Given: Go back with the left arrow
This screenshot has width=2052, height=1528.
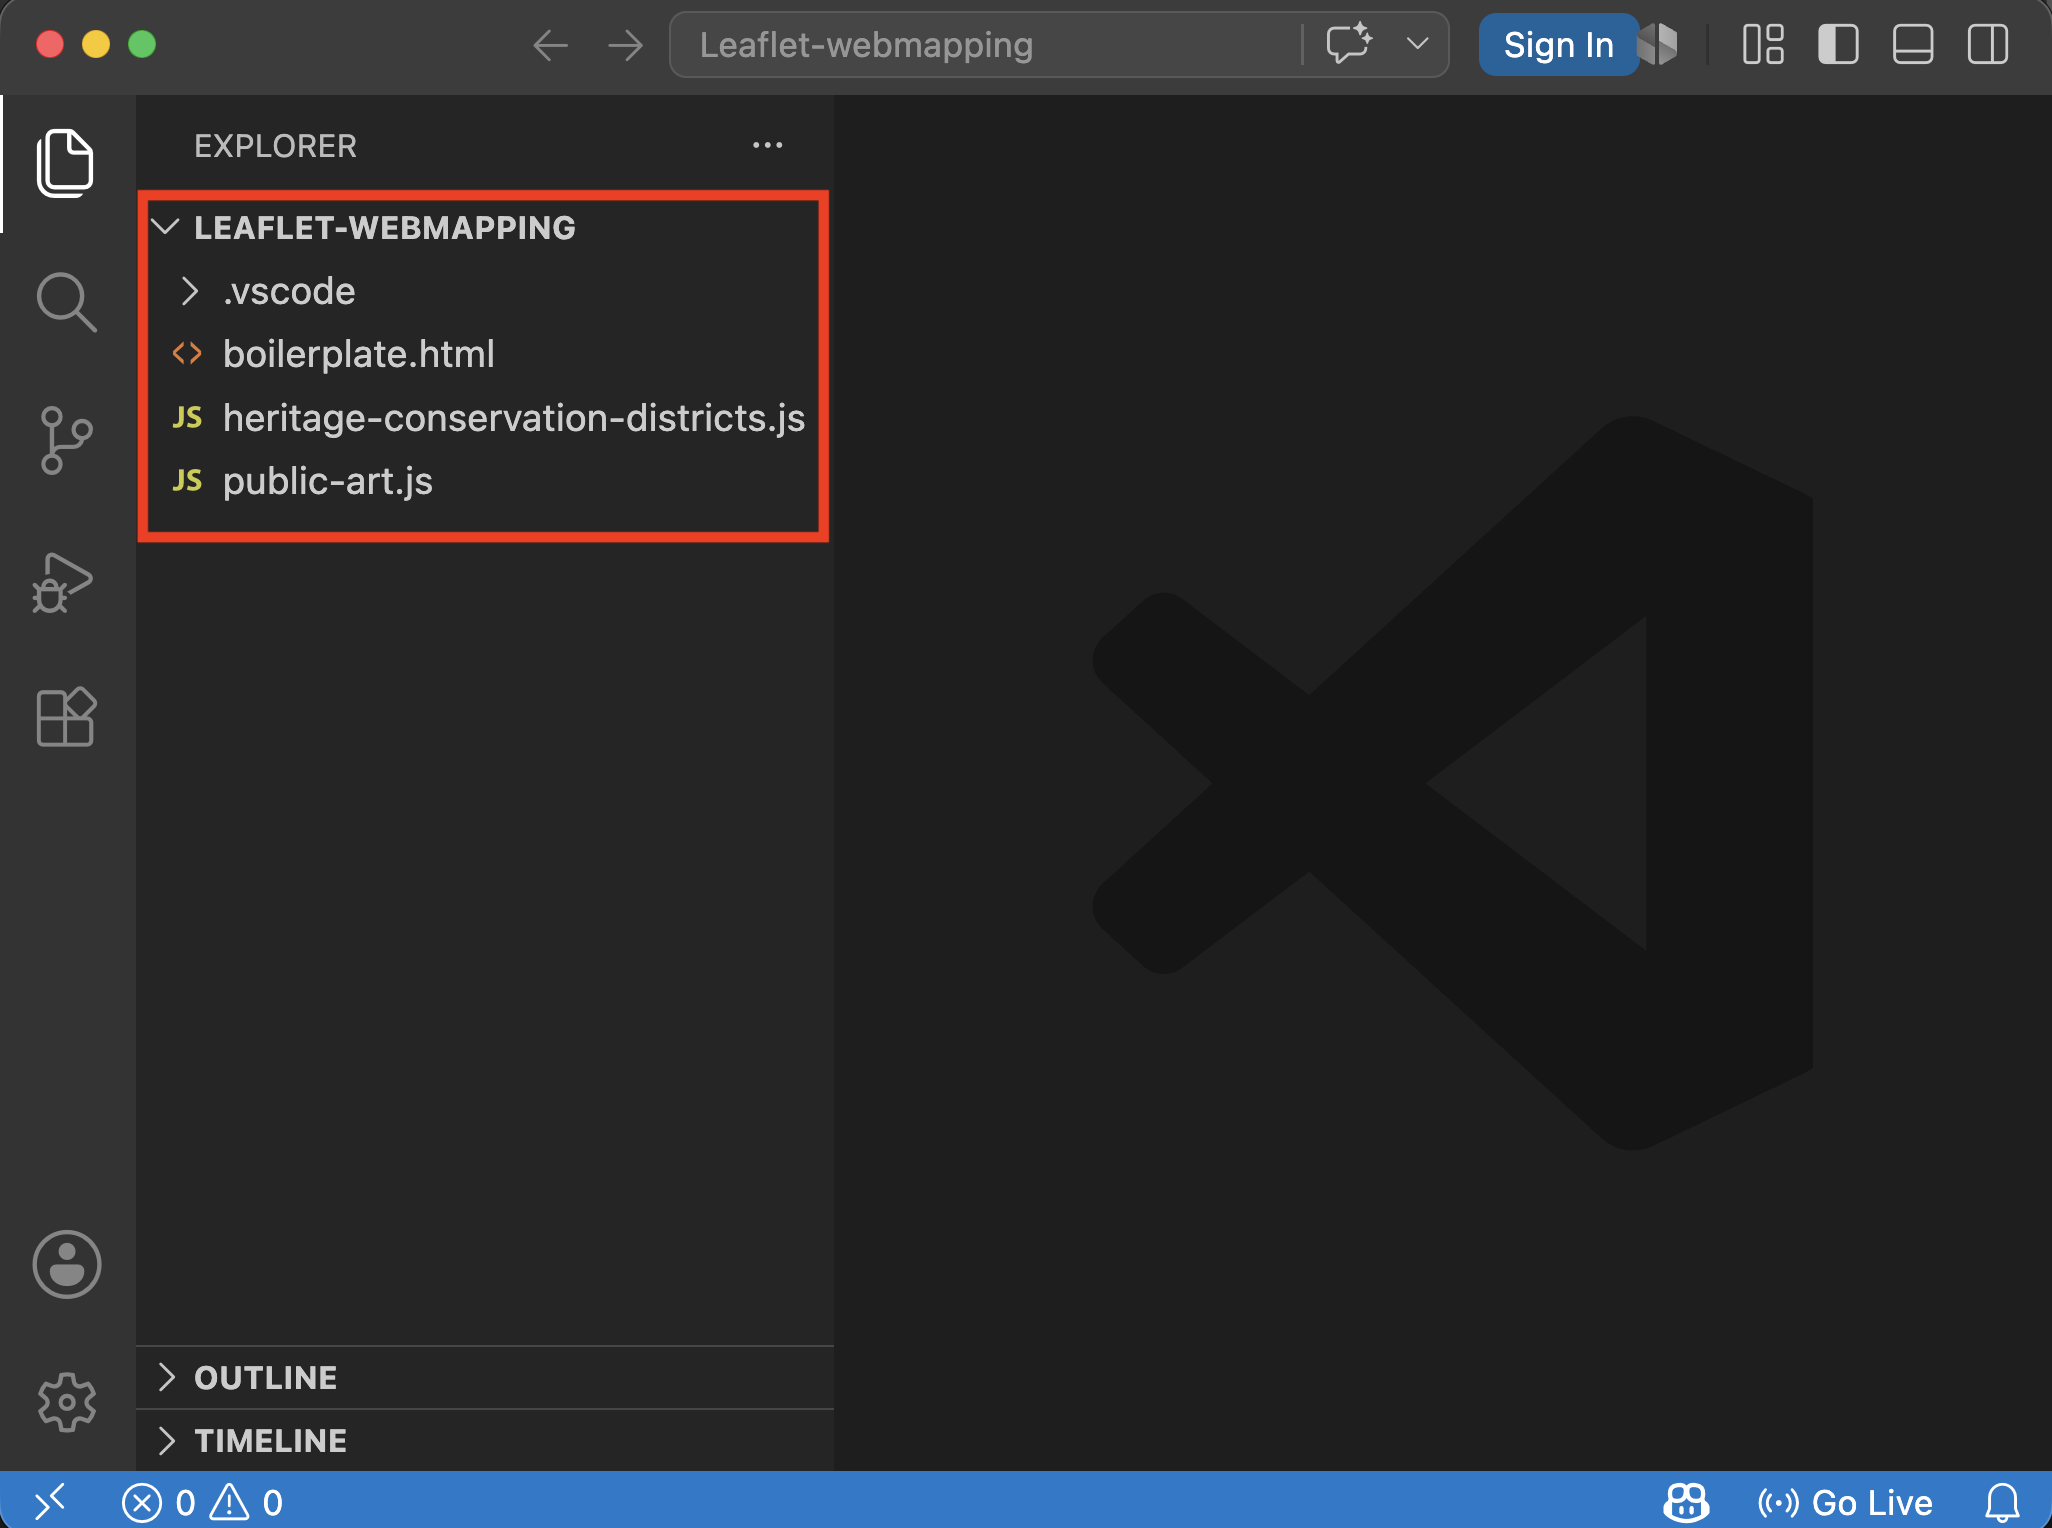Looking at the screenshot, I should point(550,45).
